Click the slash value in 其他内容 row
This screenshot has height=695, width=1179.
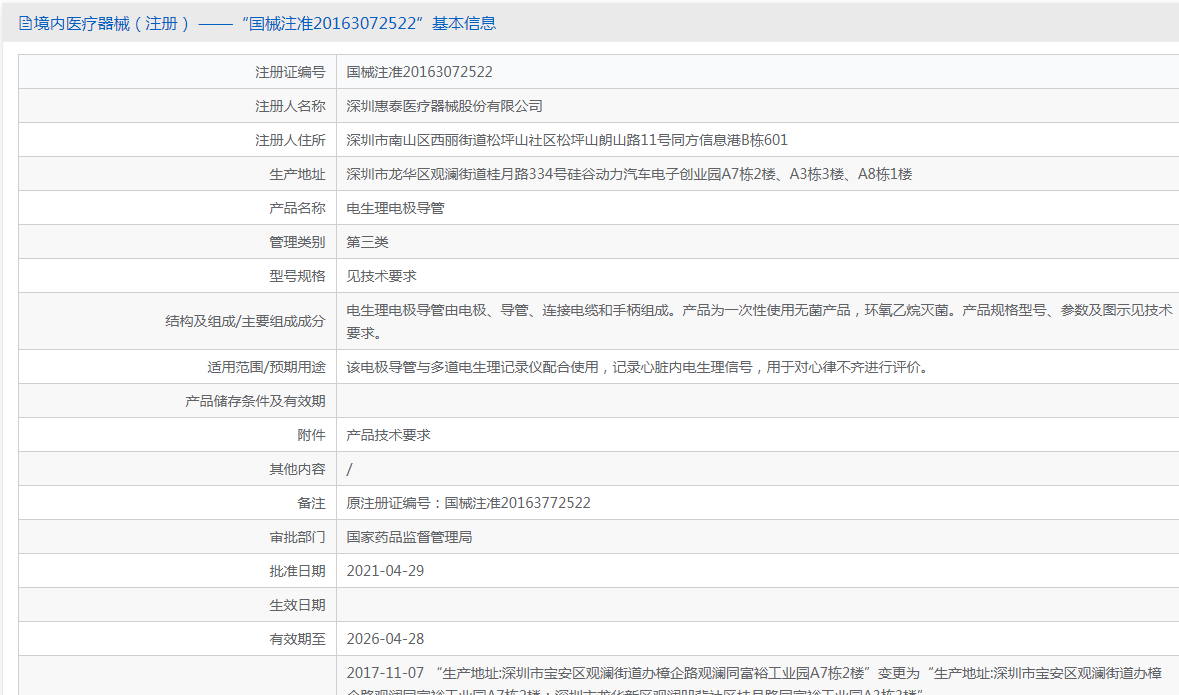[x=349, y=469]
